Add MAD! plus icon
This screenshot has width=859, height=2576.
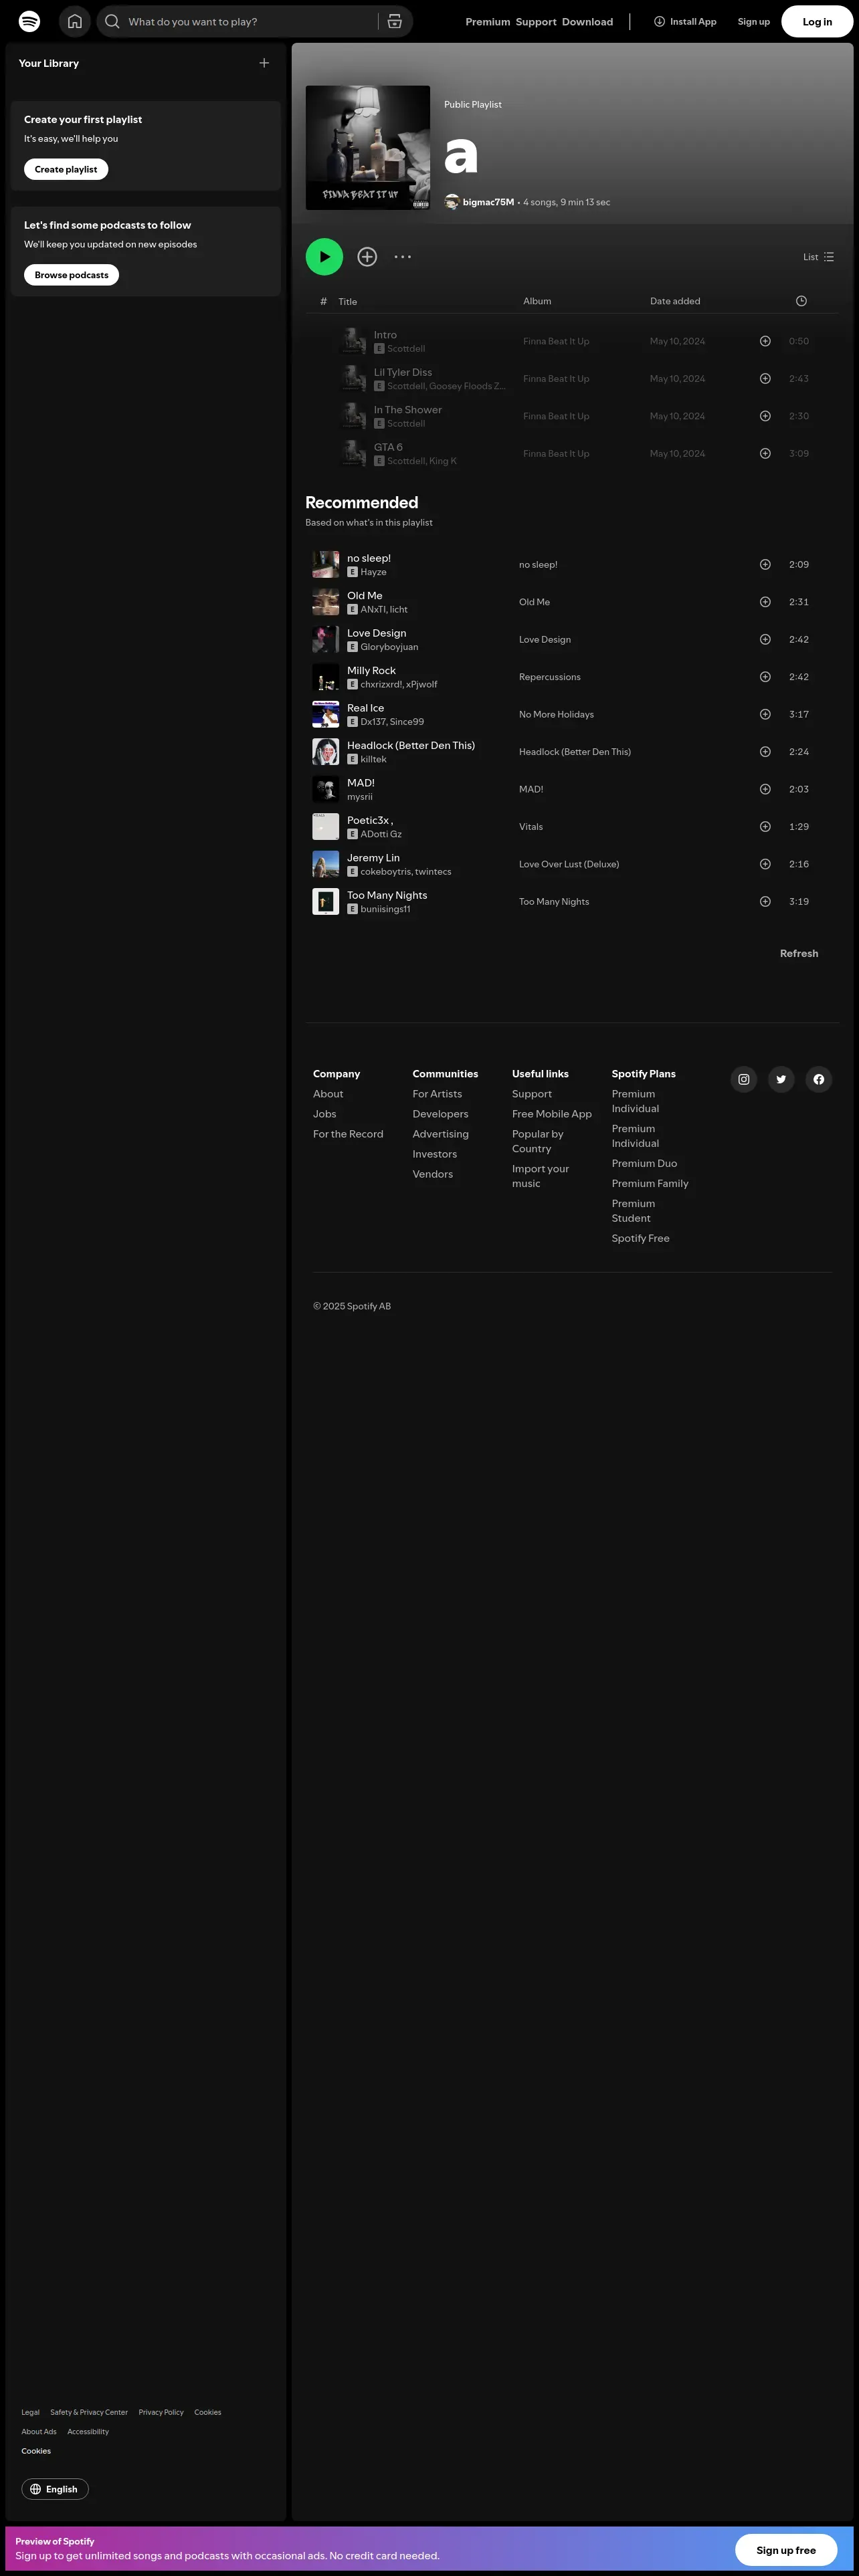point(765,789)
